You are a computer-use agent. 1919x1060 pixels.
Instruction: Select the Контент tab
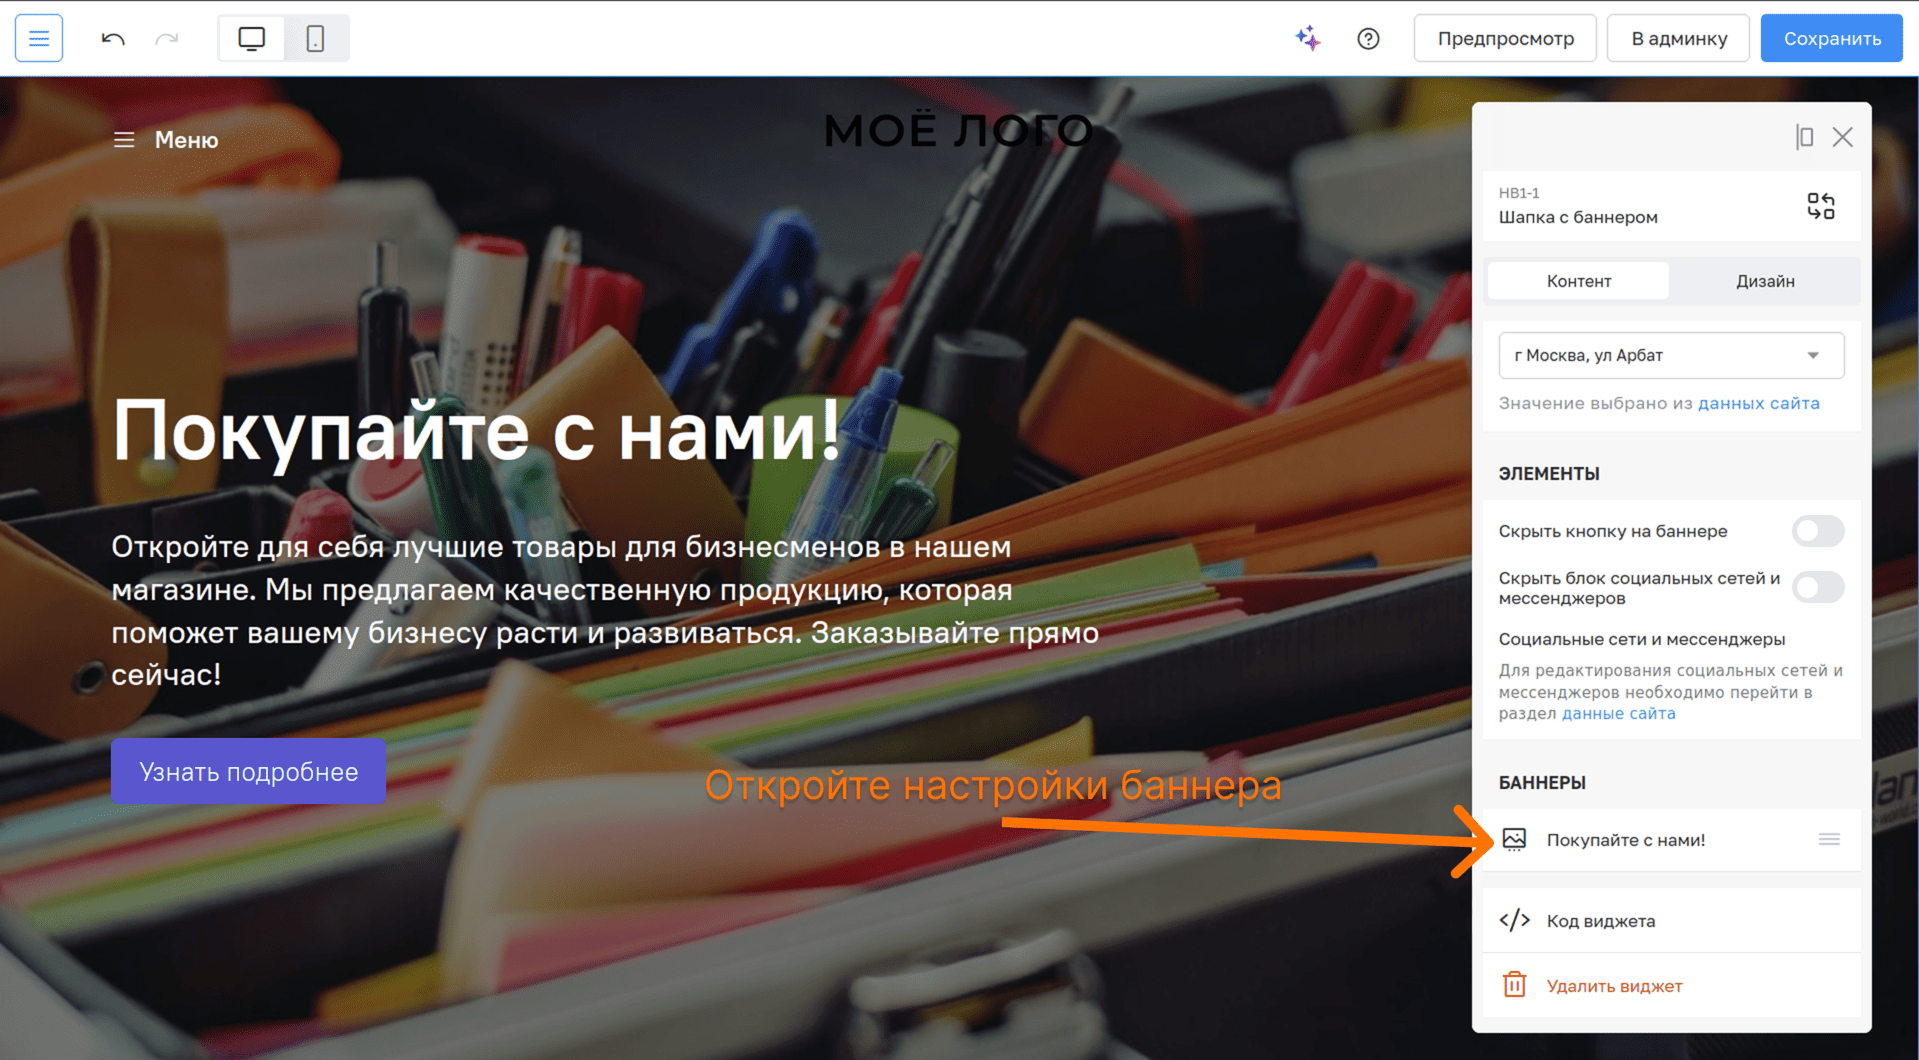pos(1578,281)
